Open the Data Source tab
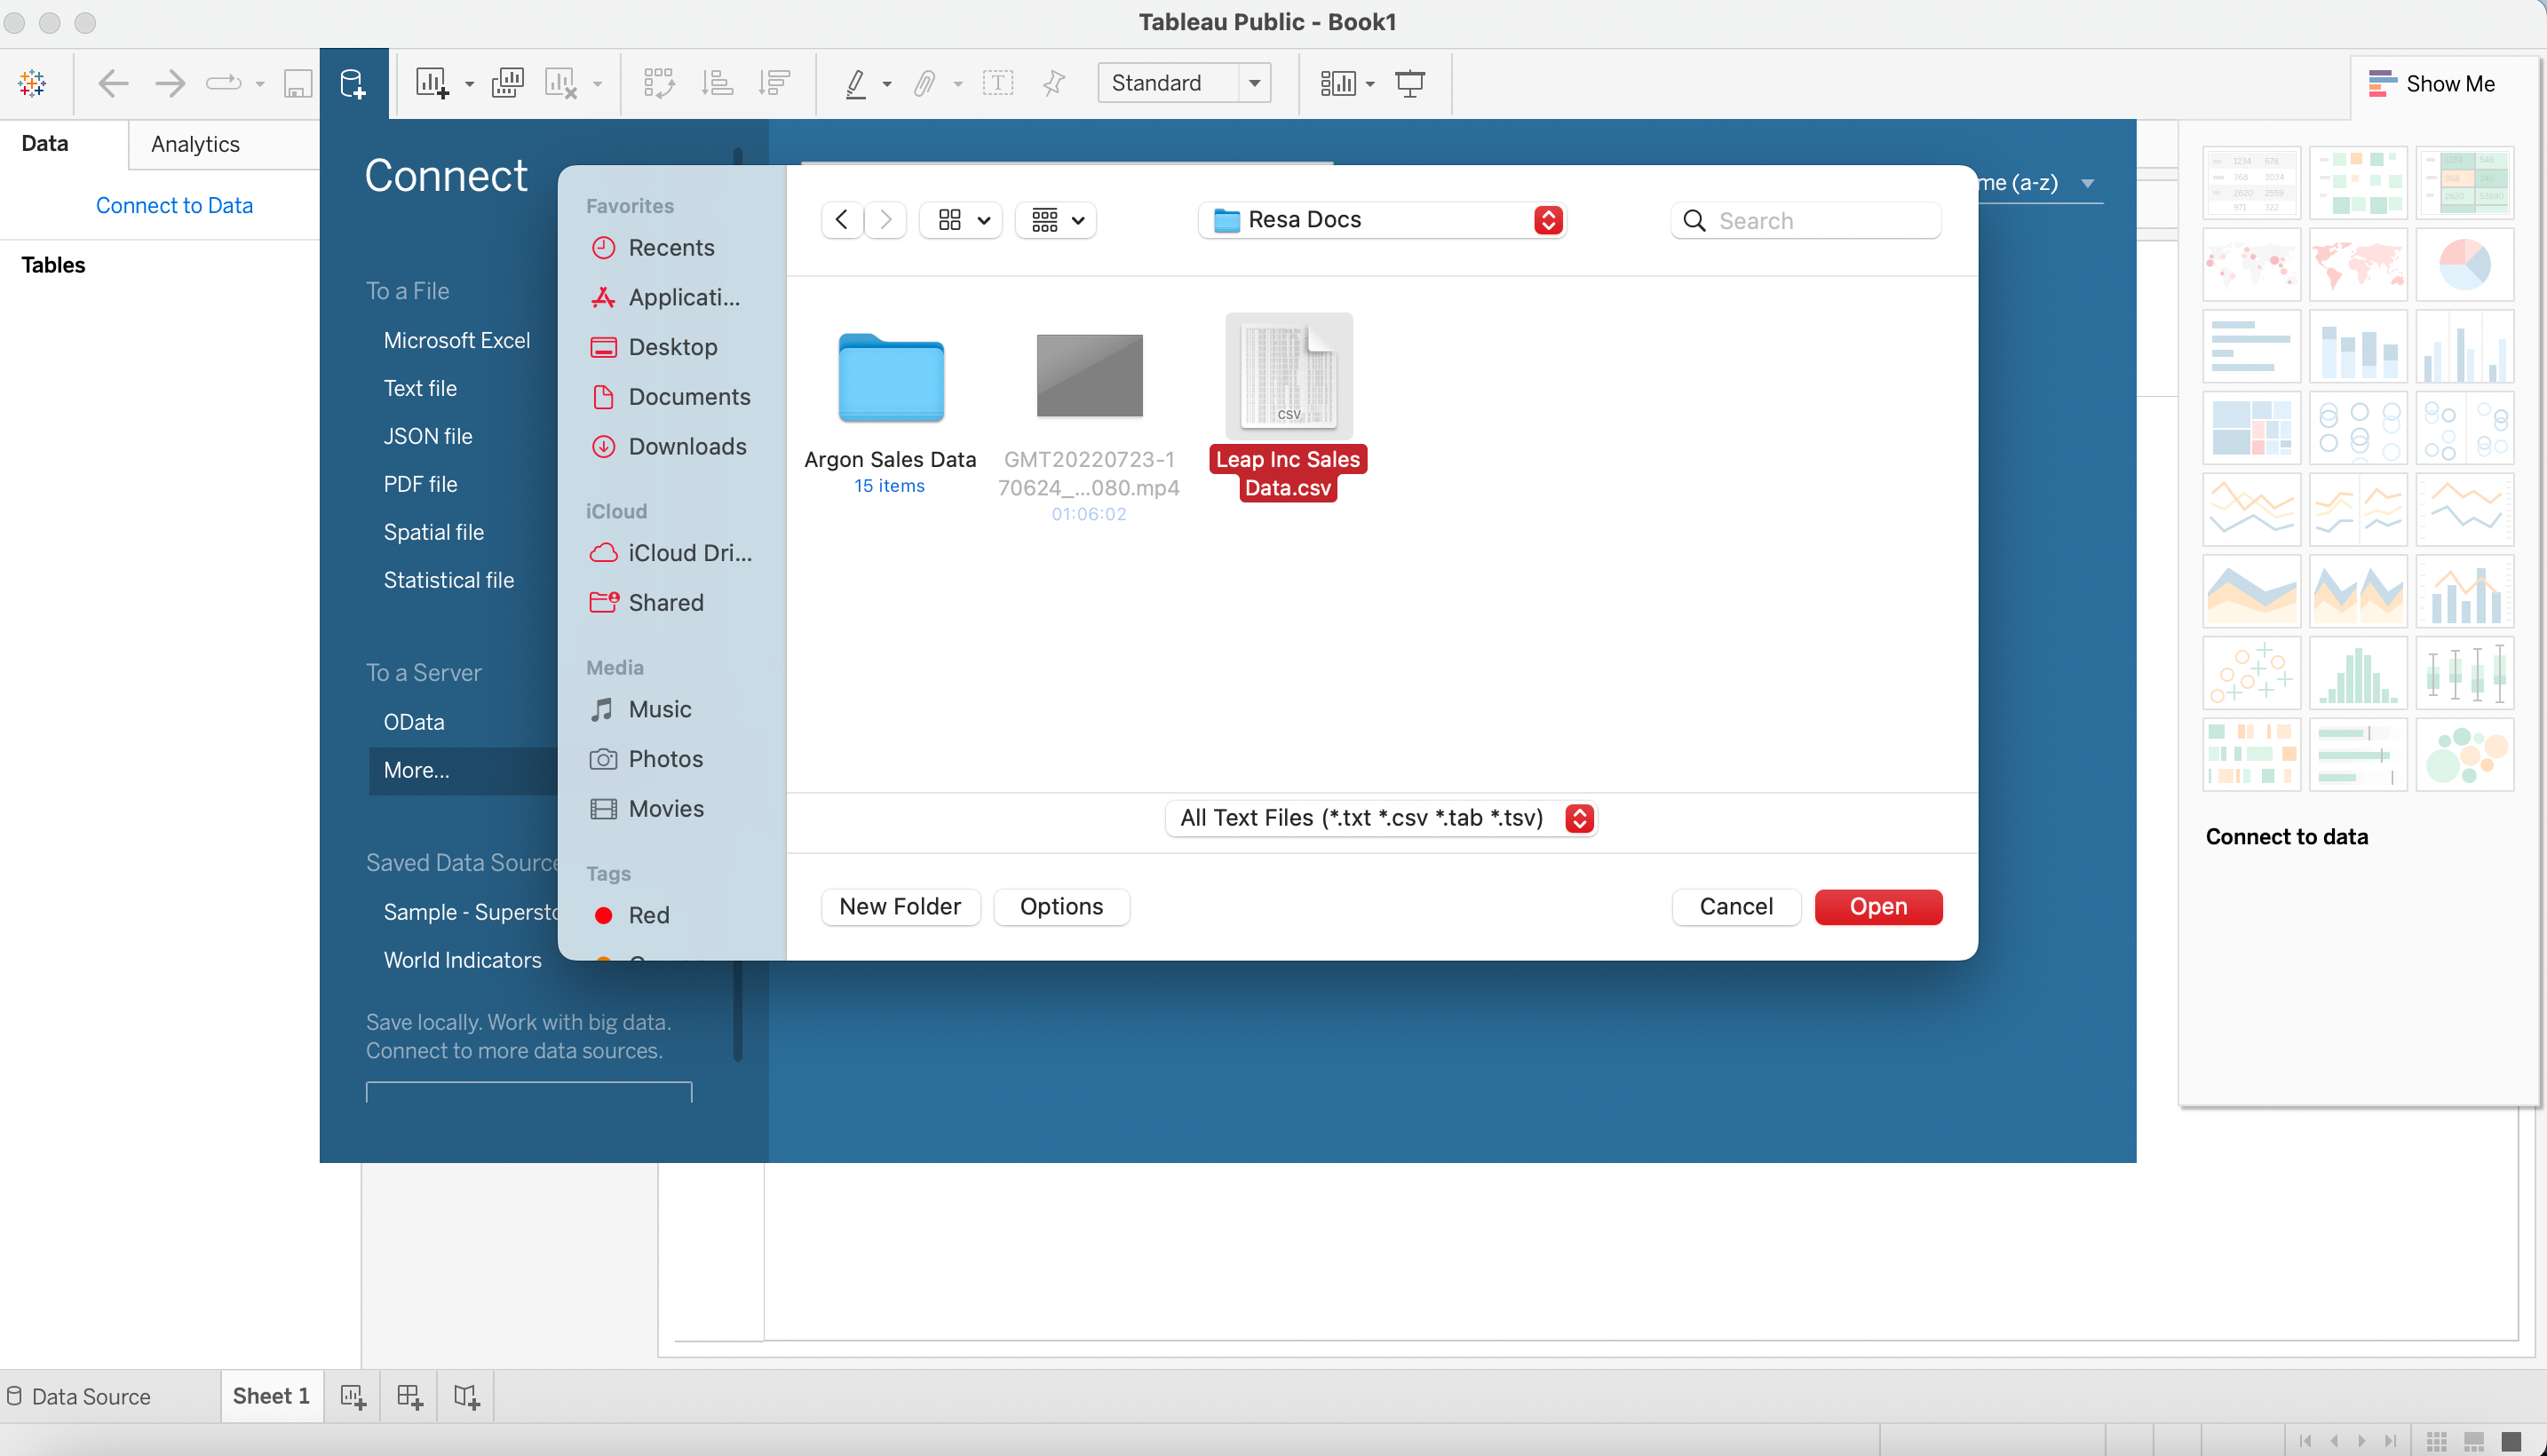Viewport: 2547px width, 1456px height. tap(90, 1396)
